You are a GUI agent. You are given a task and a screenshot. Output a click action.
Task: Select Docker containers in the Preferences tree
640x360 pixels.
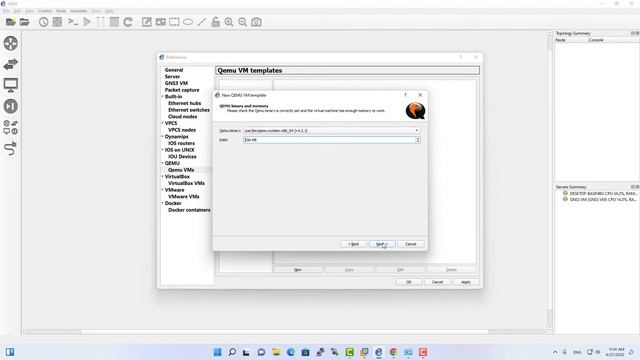pos(189,210)
